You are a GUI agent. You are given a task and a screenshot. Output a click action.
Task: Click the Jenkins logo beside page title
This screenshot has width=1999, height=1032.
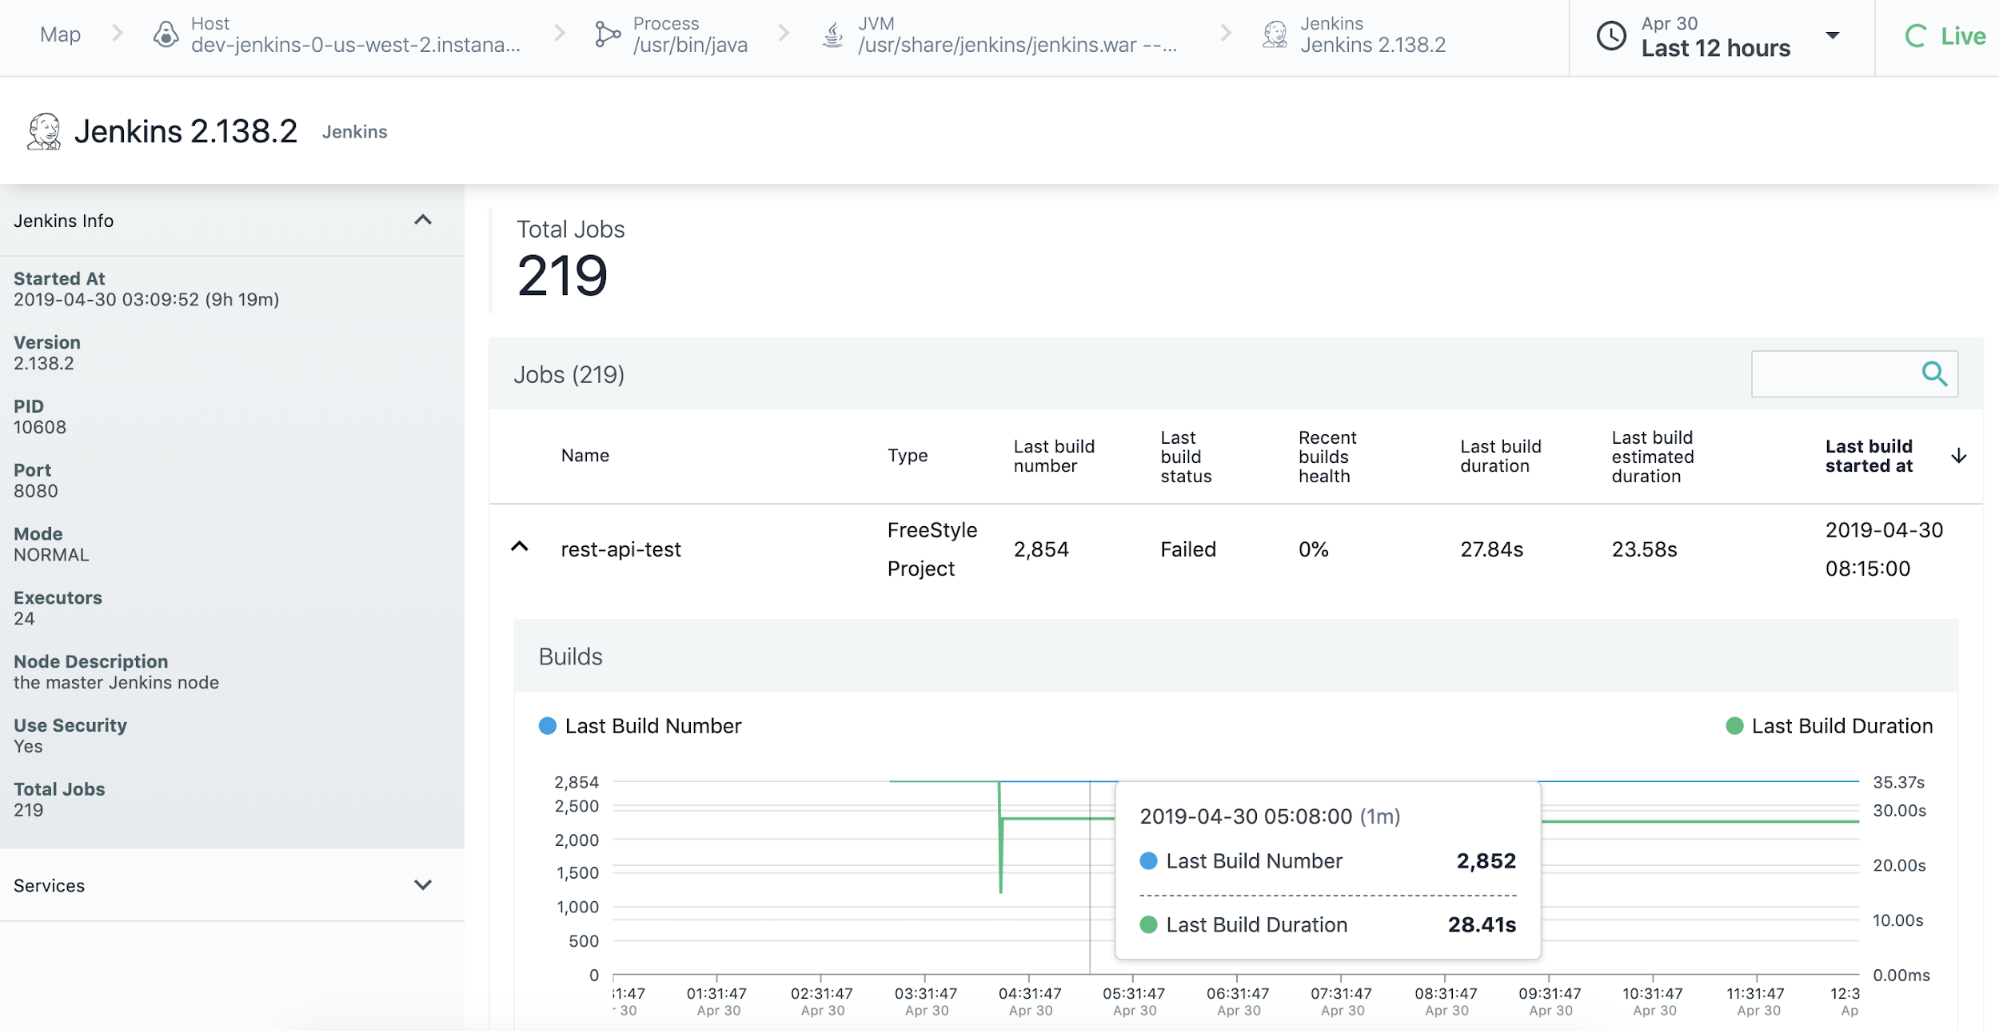[44, 132]
